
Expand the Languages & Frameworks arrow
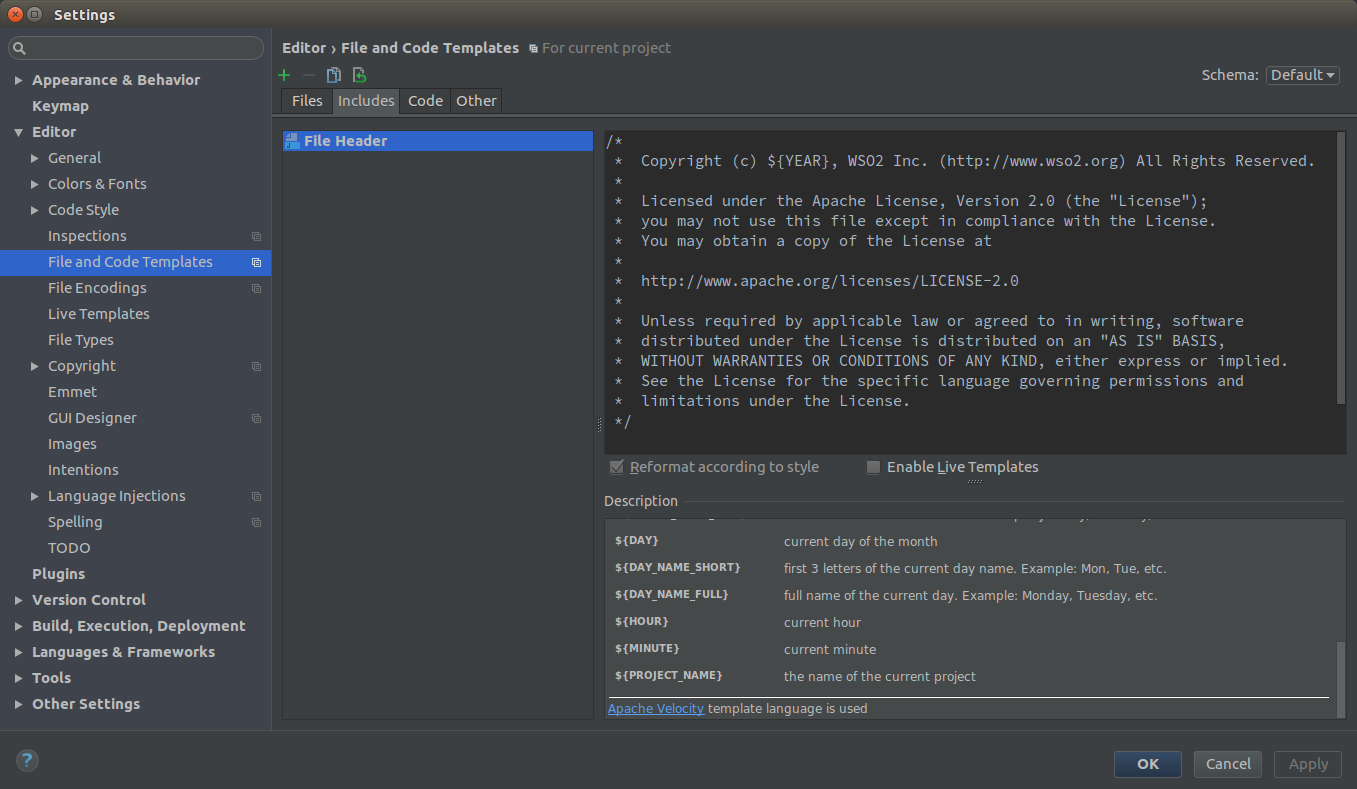pos(19,652)
